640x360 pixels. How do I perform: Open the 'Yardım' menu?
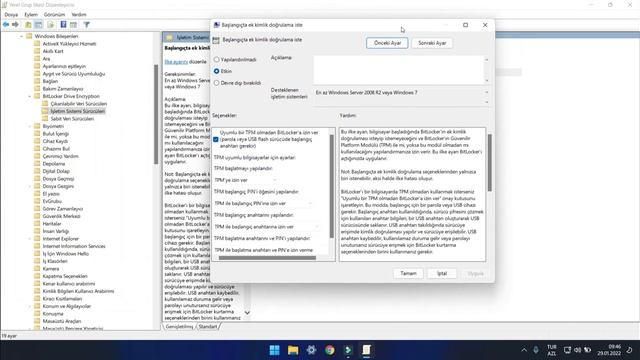[x=79, y=15]
